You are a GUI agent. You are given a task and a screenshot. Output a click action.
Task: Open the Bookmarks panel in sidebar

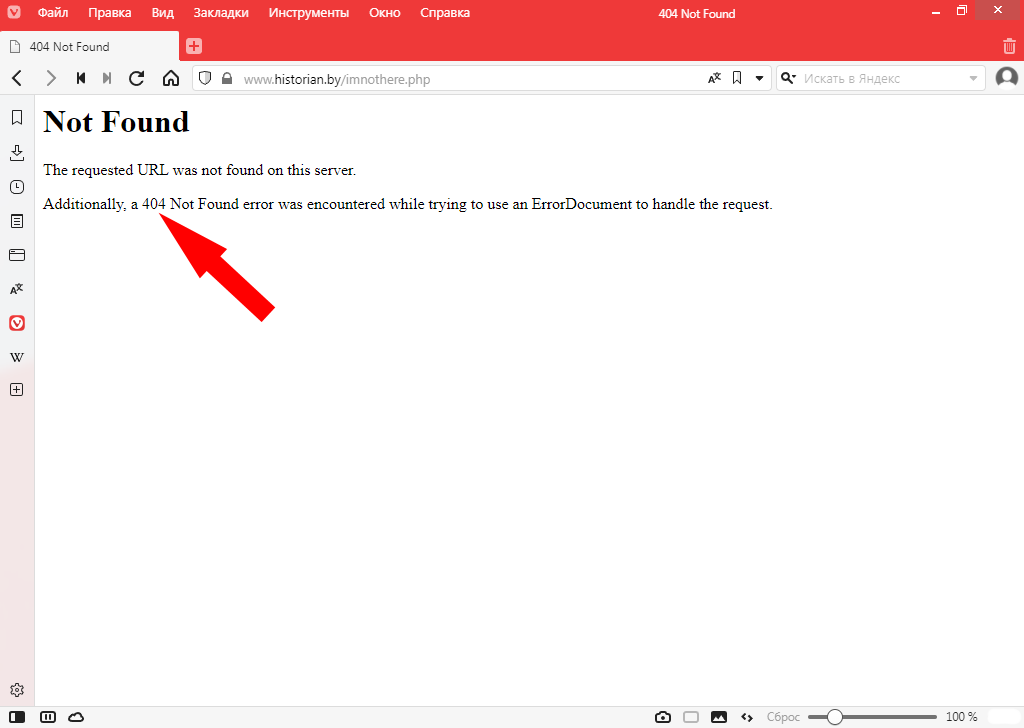pos(16,118)
